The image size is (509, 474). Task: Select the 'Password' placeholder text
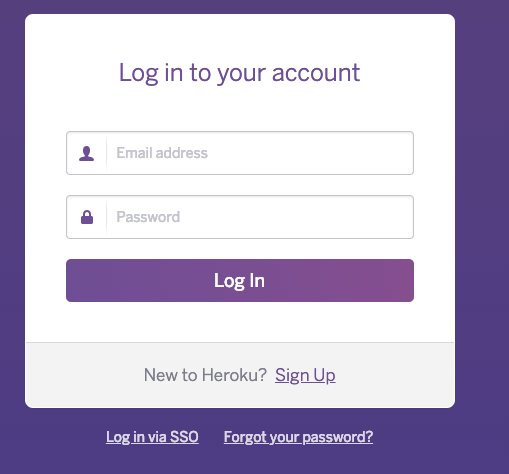[148, 217]
